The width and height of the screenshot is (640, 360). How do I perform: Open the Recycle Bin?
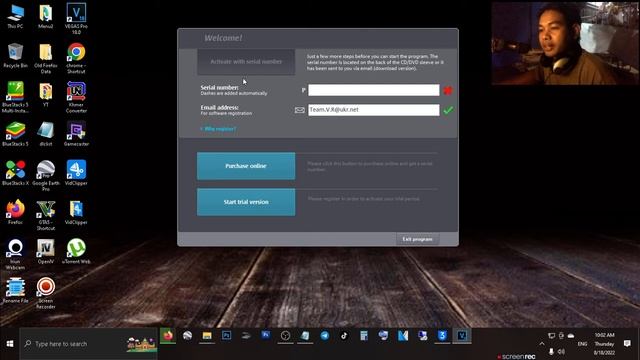tap(15, 56)
